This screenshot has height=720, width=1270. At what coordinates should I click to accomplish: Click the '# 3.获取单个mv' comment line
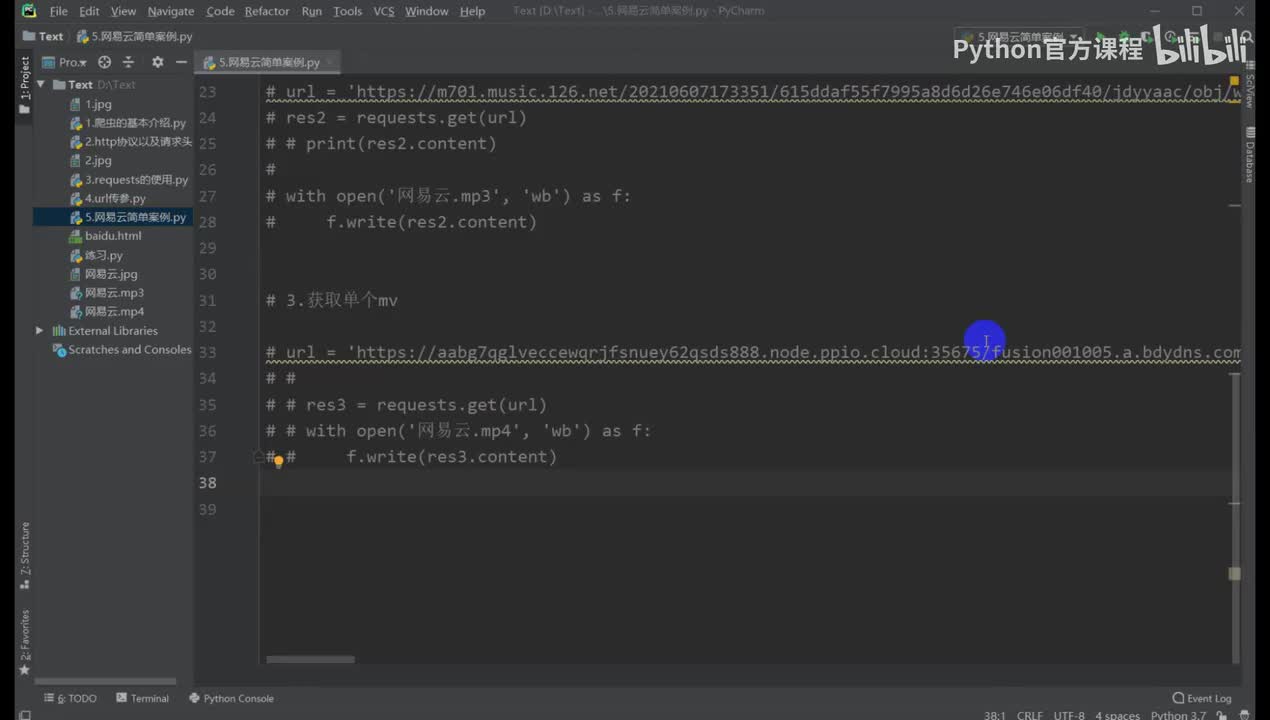pos(332,300)
